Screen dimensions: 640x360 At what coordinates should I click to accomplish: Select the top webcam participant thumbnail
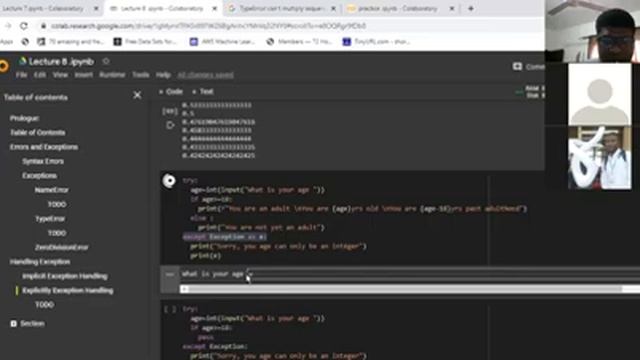(x=592, y=31)
